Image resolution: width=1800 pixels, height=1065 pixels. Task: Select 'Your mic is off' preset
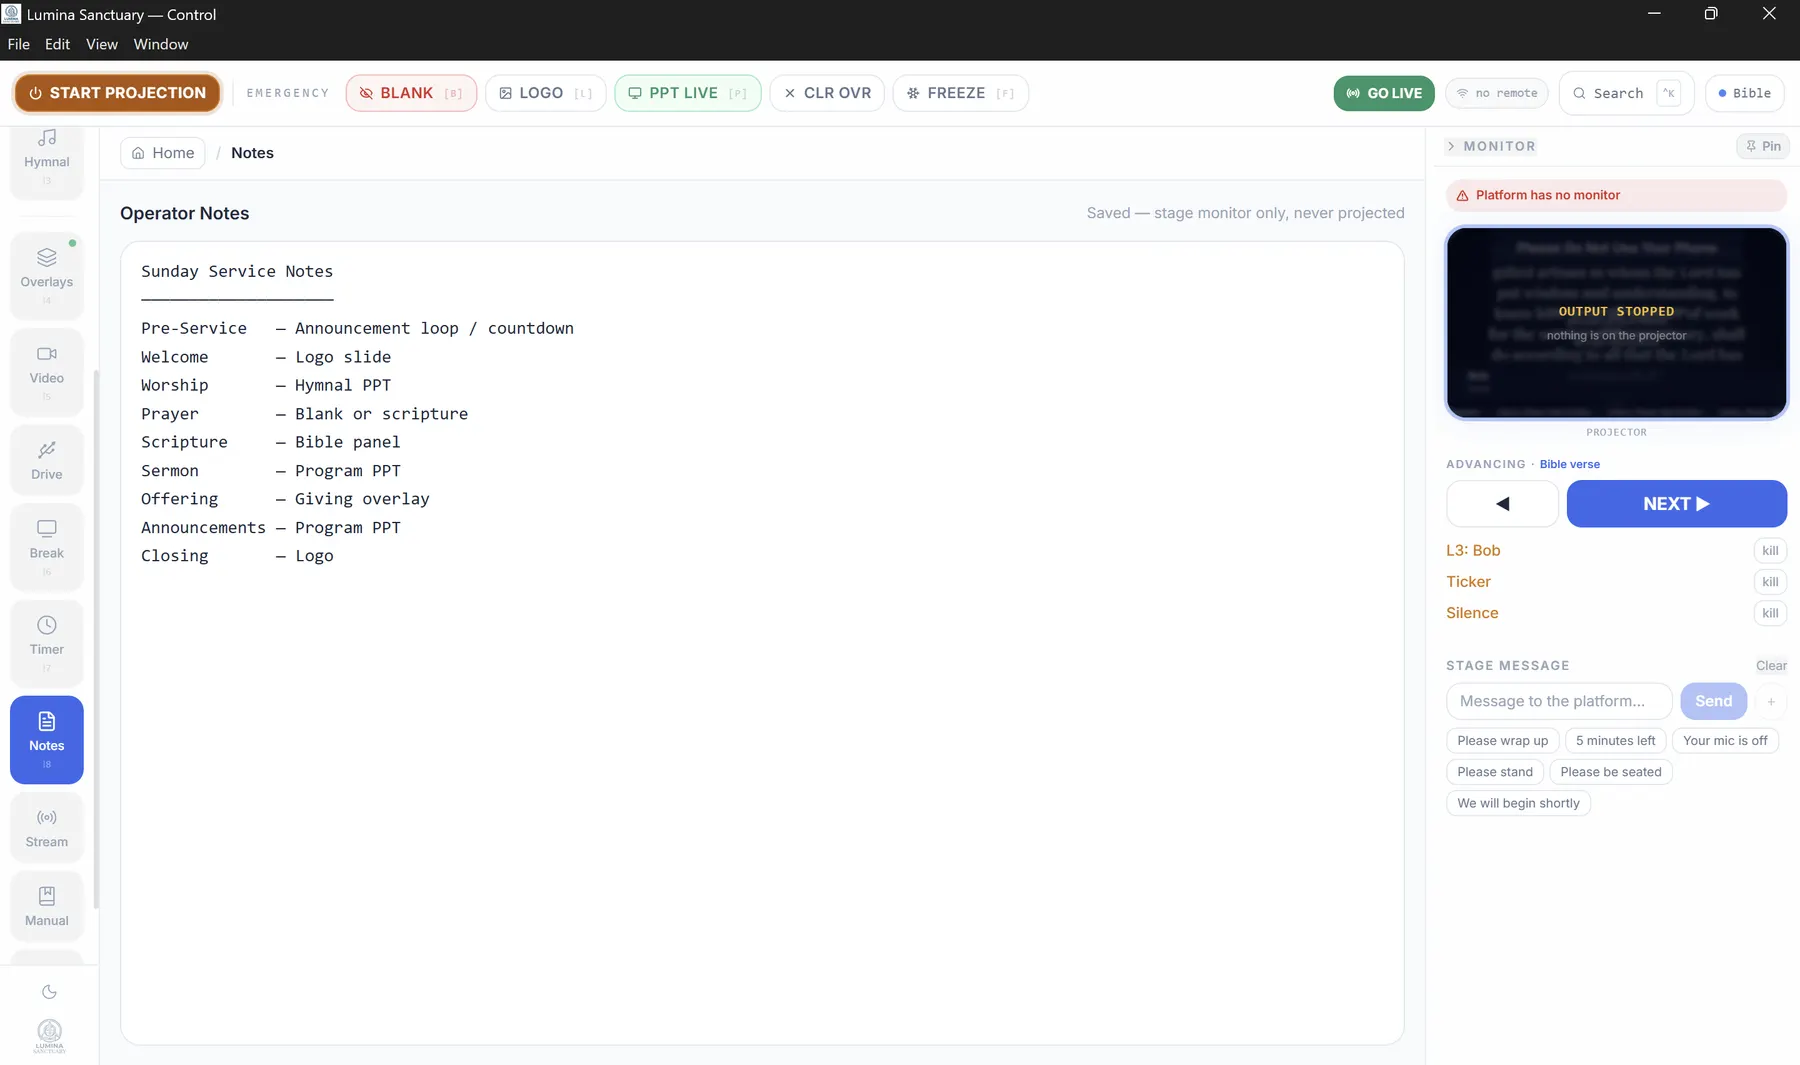[x=1725, y=741]
